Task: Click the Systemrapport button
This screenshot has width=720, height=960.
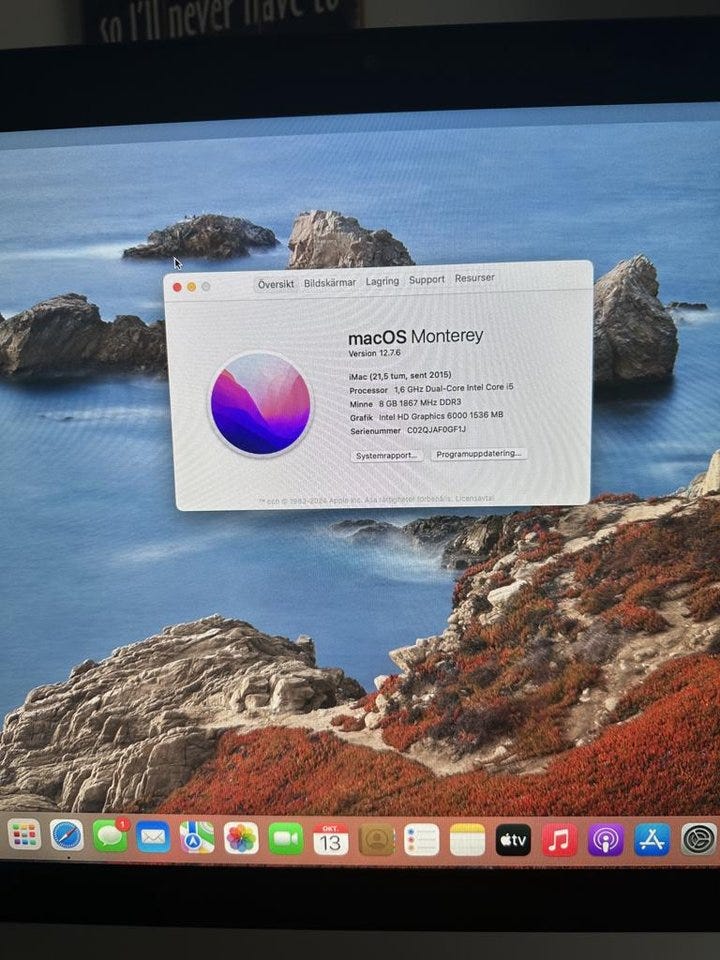Action: (x=387, y=456)
